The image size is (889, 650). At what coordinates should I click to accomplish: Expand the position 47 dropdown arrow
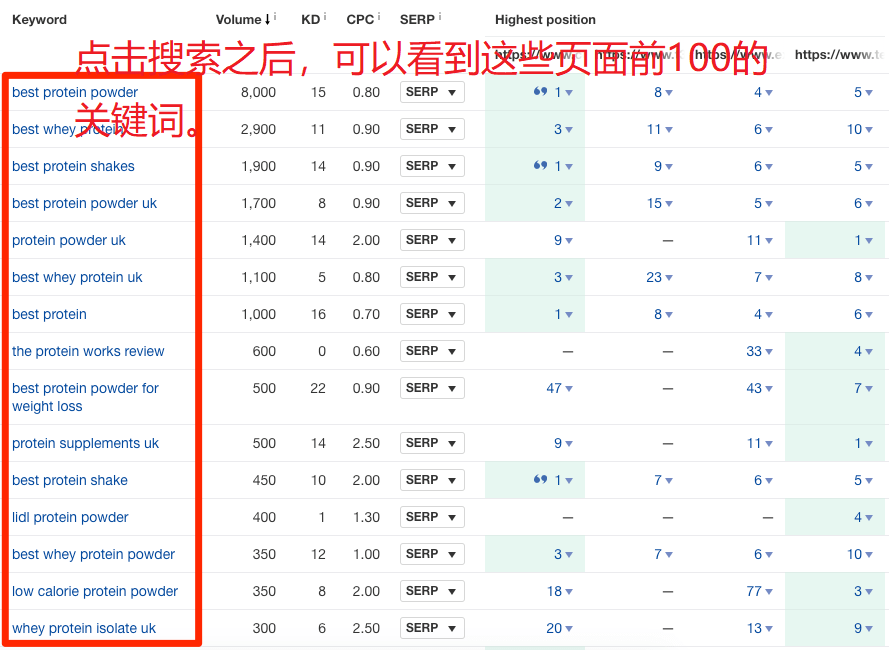pos(569,389)
